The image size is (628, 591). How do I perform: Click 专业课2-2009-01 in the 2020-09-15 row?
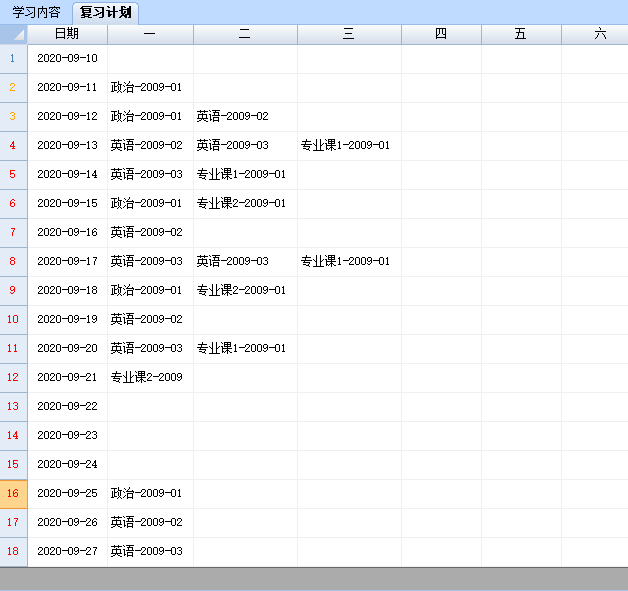245,204
